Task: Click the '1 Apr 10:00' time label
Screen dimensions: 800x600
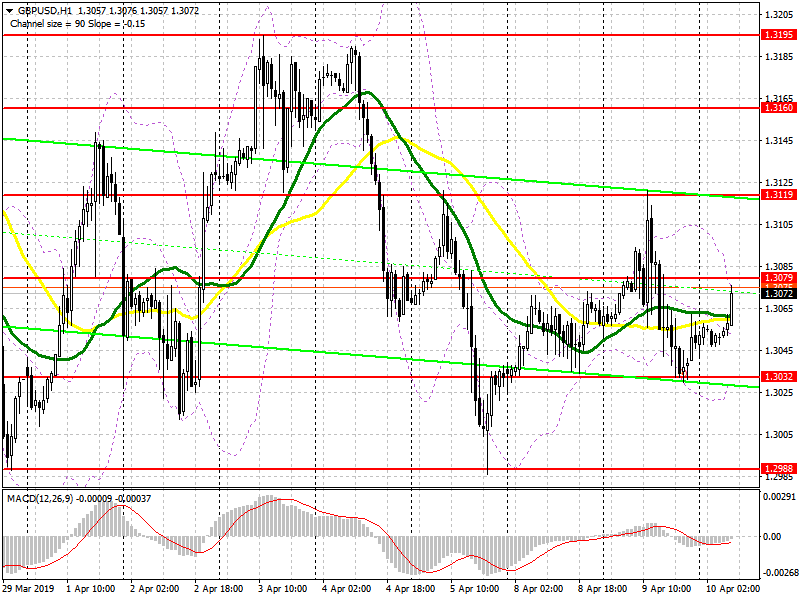Action: (x=91, y=589)
